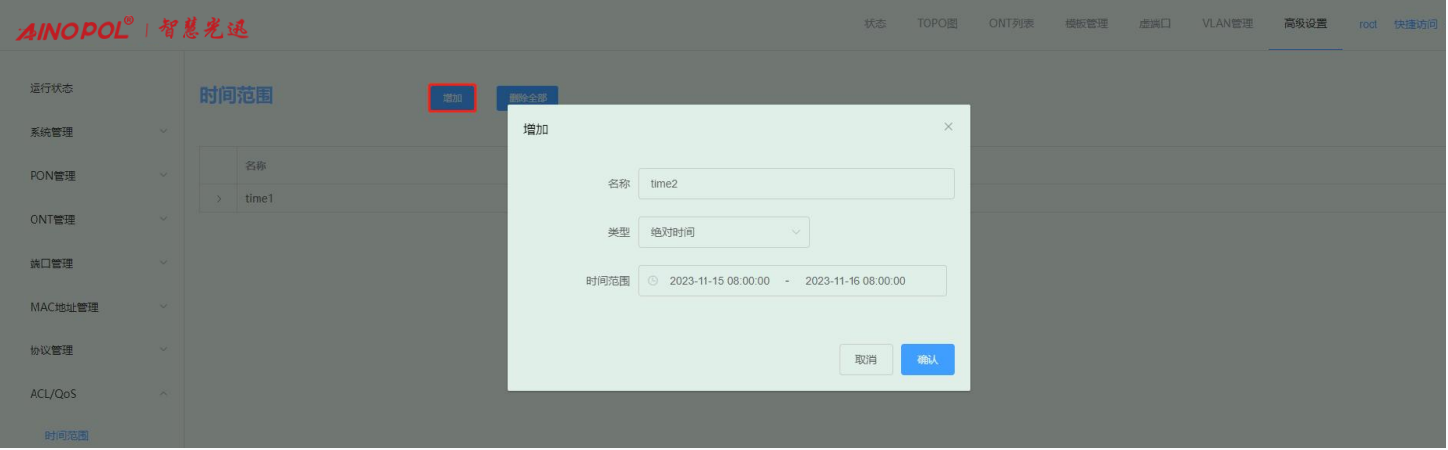Click the start date 2023-11-15 08:00:00

coord(719,281)
